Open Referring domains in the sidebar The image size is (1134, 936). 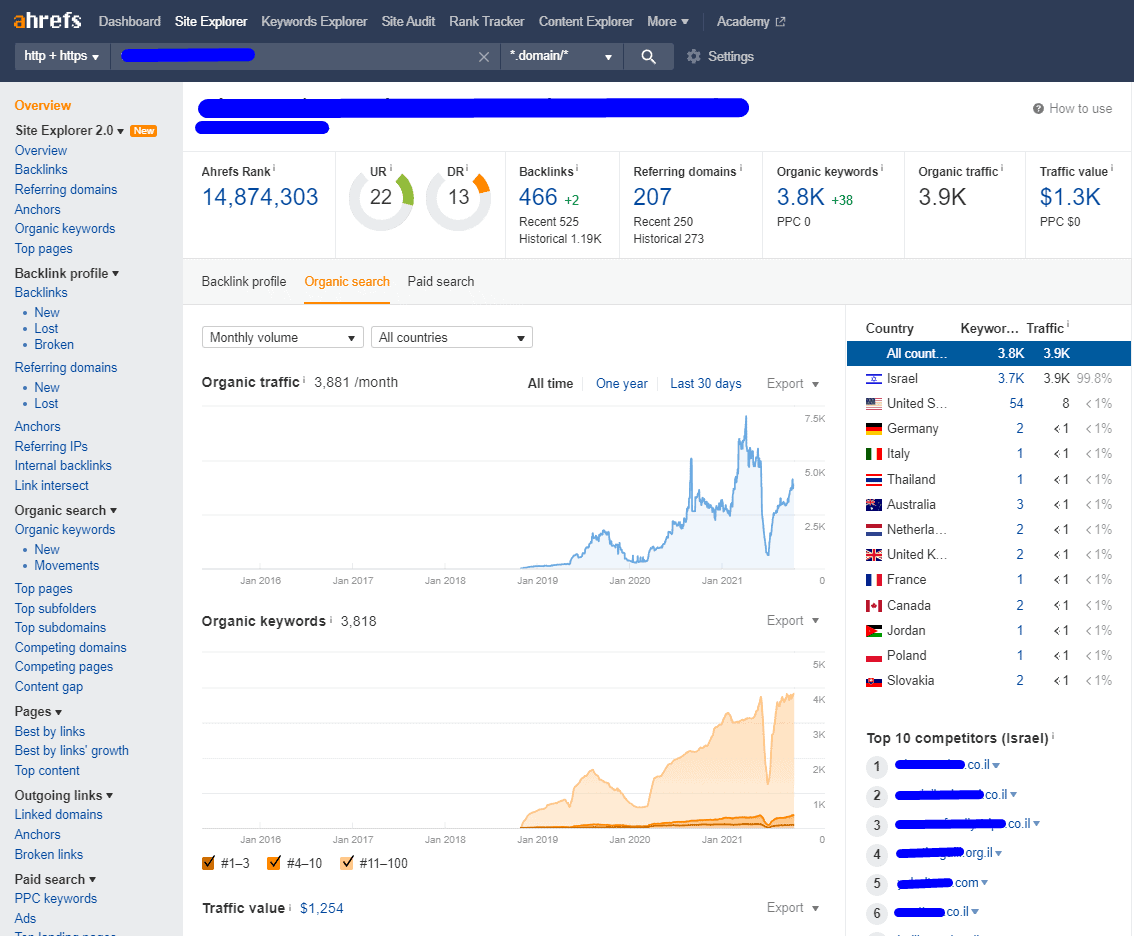(66, 190)
